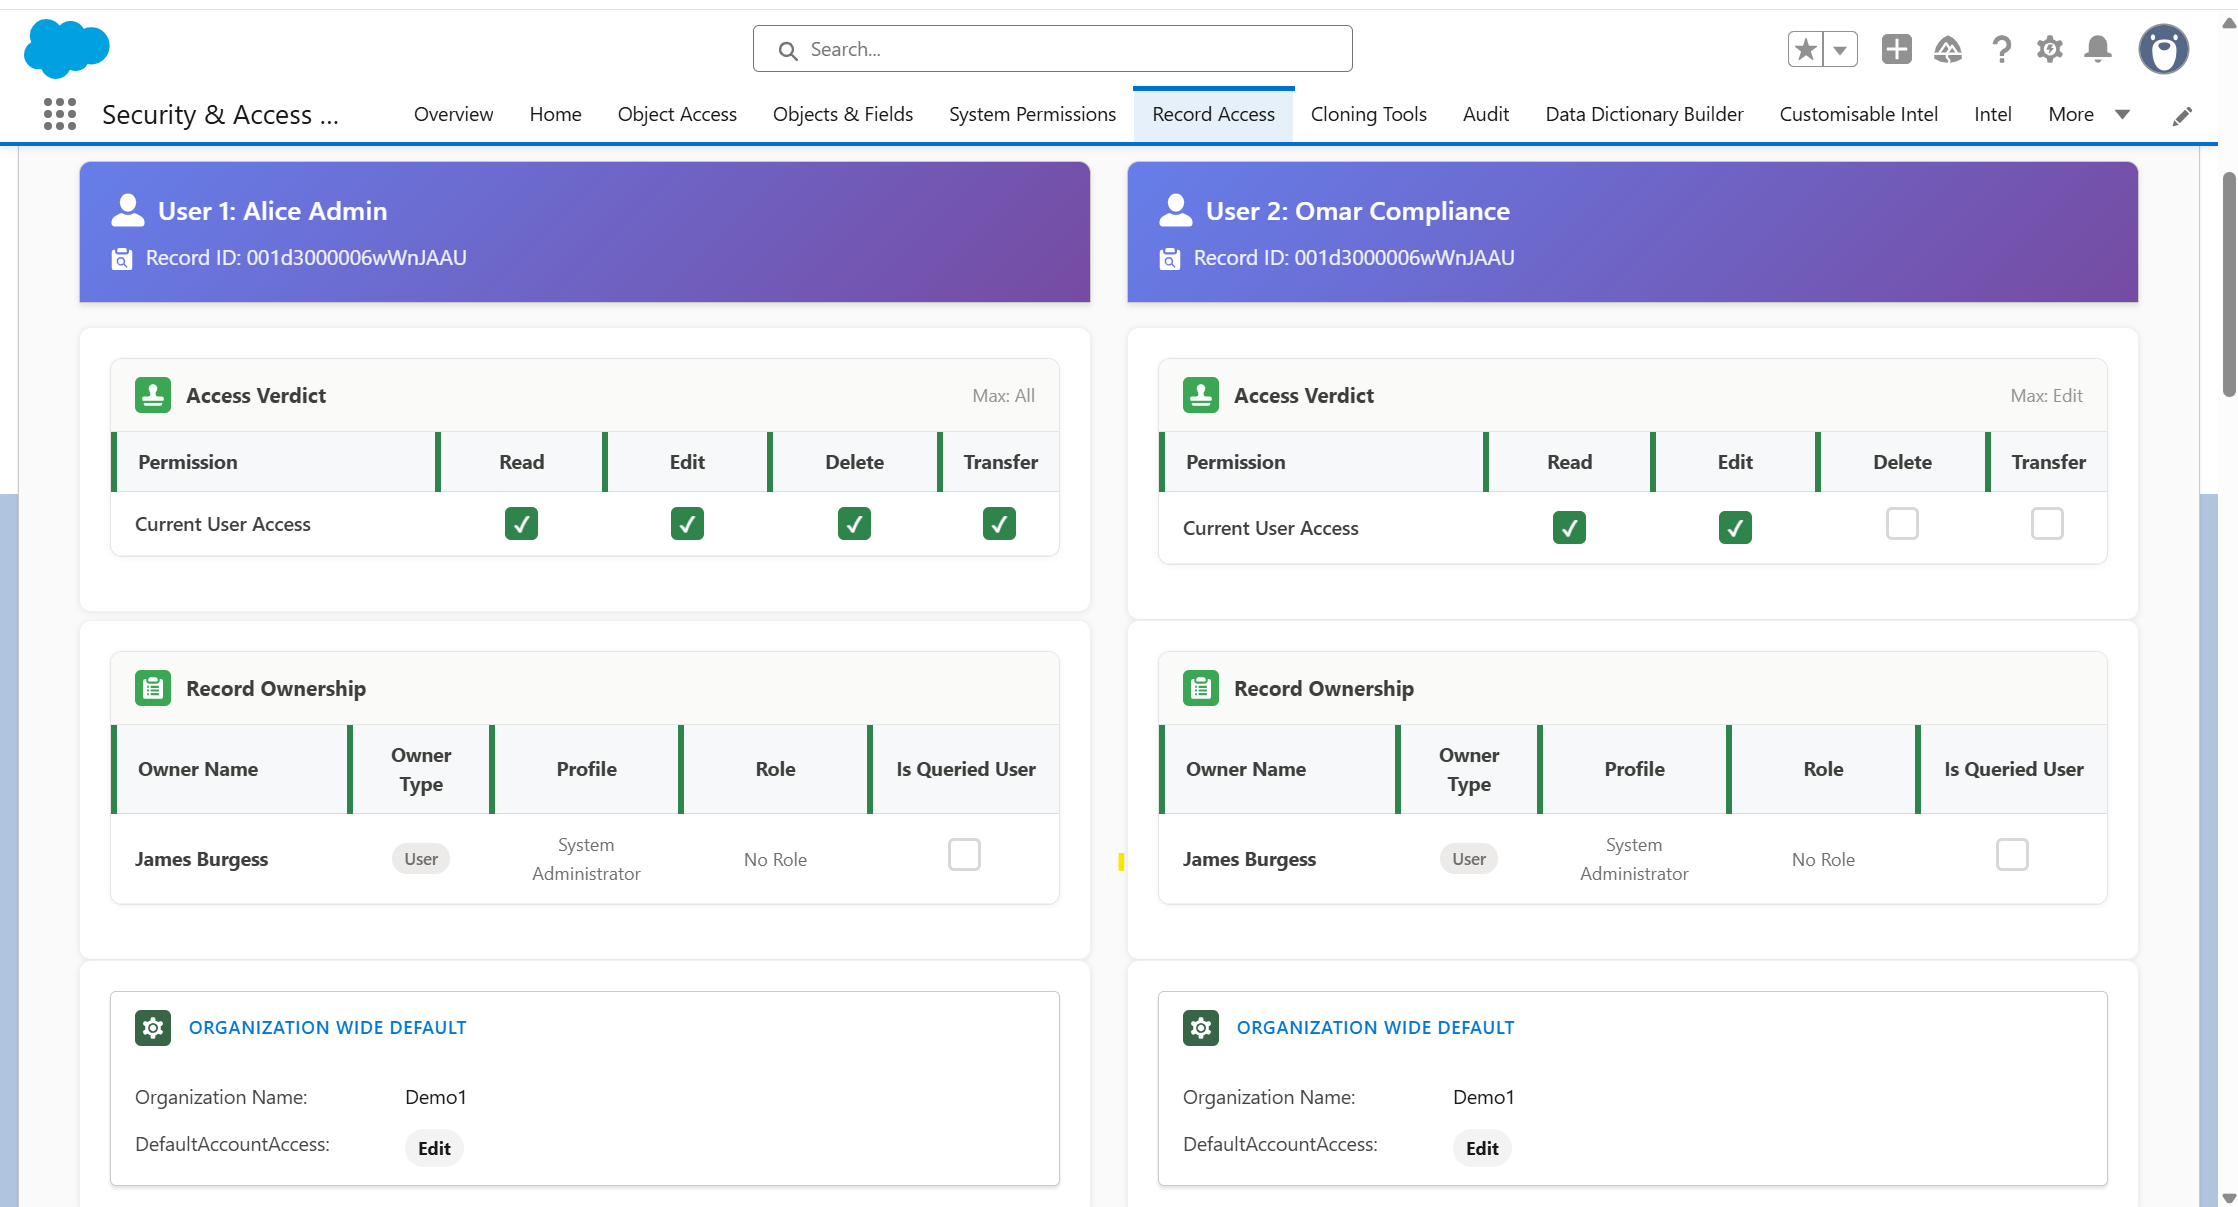Click Omar's Access Verdict stamp icon
This screenshot has width=2238, height=1207.
[1201, 395]
